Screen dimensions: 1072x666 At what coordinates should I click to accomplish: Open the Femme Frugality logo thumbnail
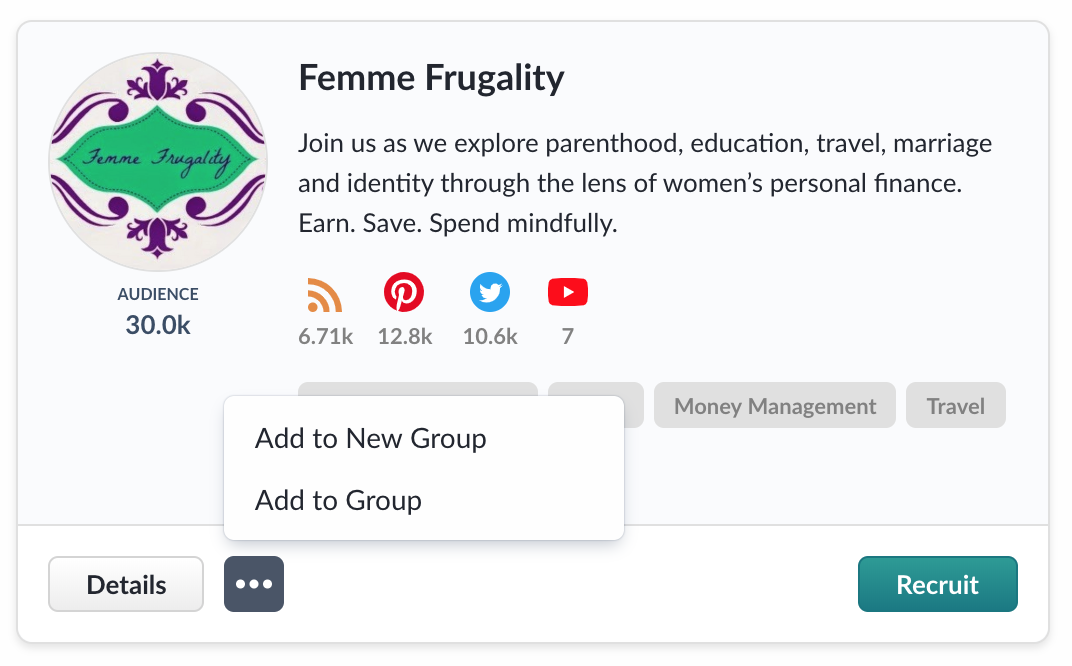(x=158, y=161)
